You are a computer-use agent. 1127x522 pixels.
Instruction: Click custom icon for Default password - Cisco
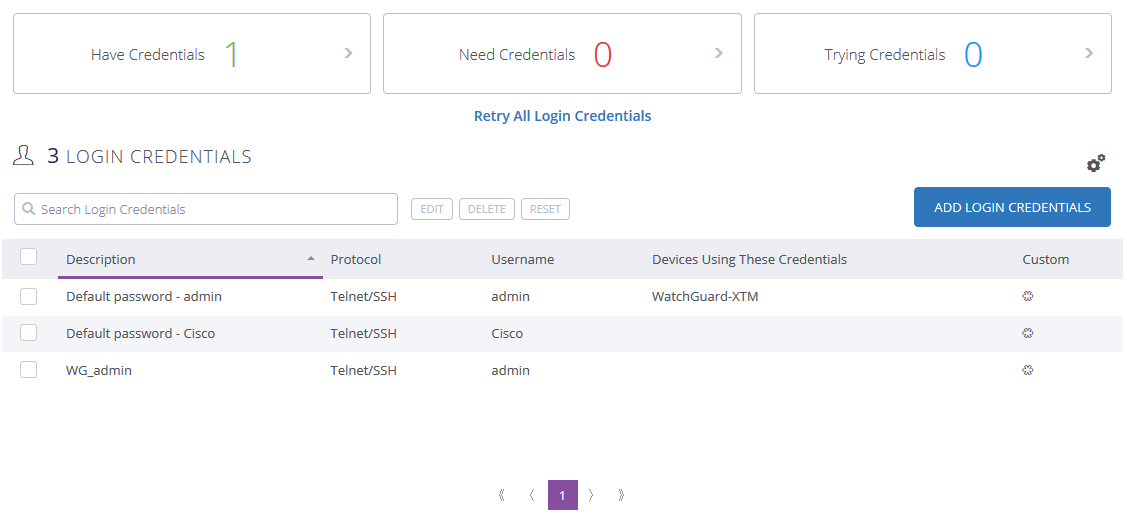tap(1027, 333)
